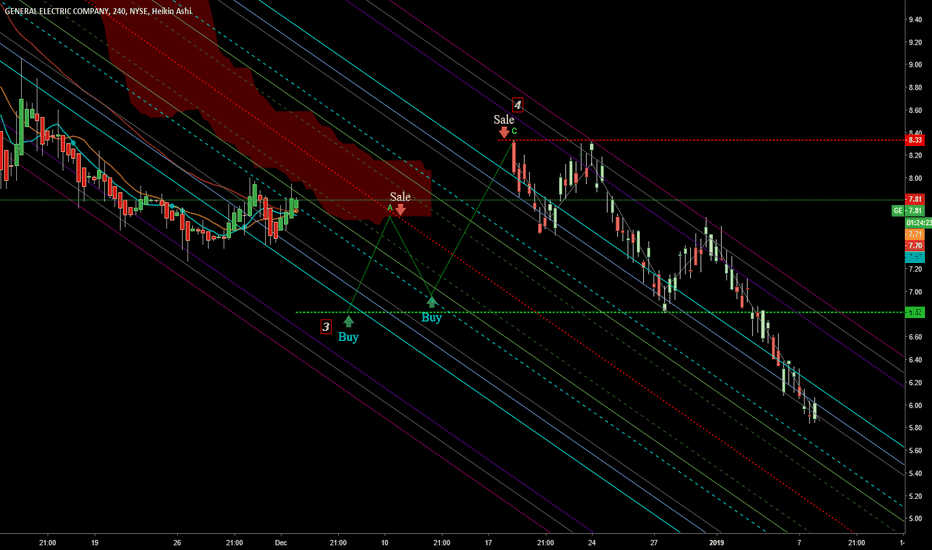Image resolution: width=932 pixels, height=550 pixels.
Task: Click the 24 date on time axis
Action: (592, 542)
